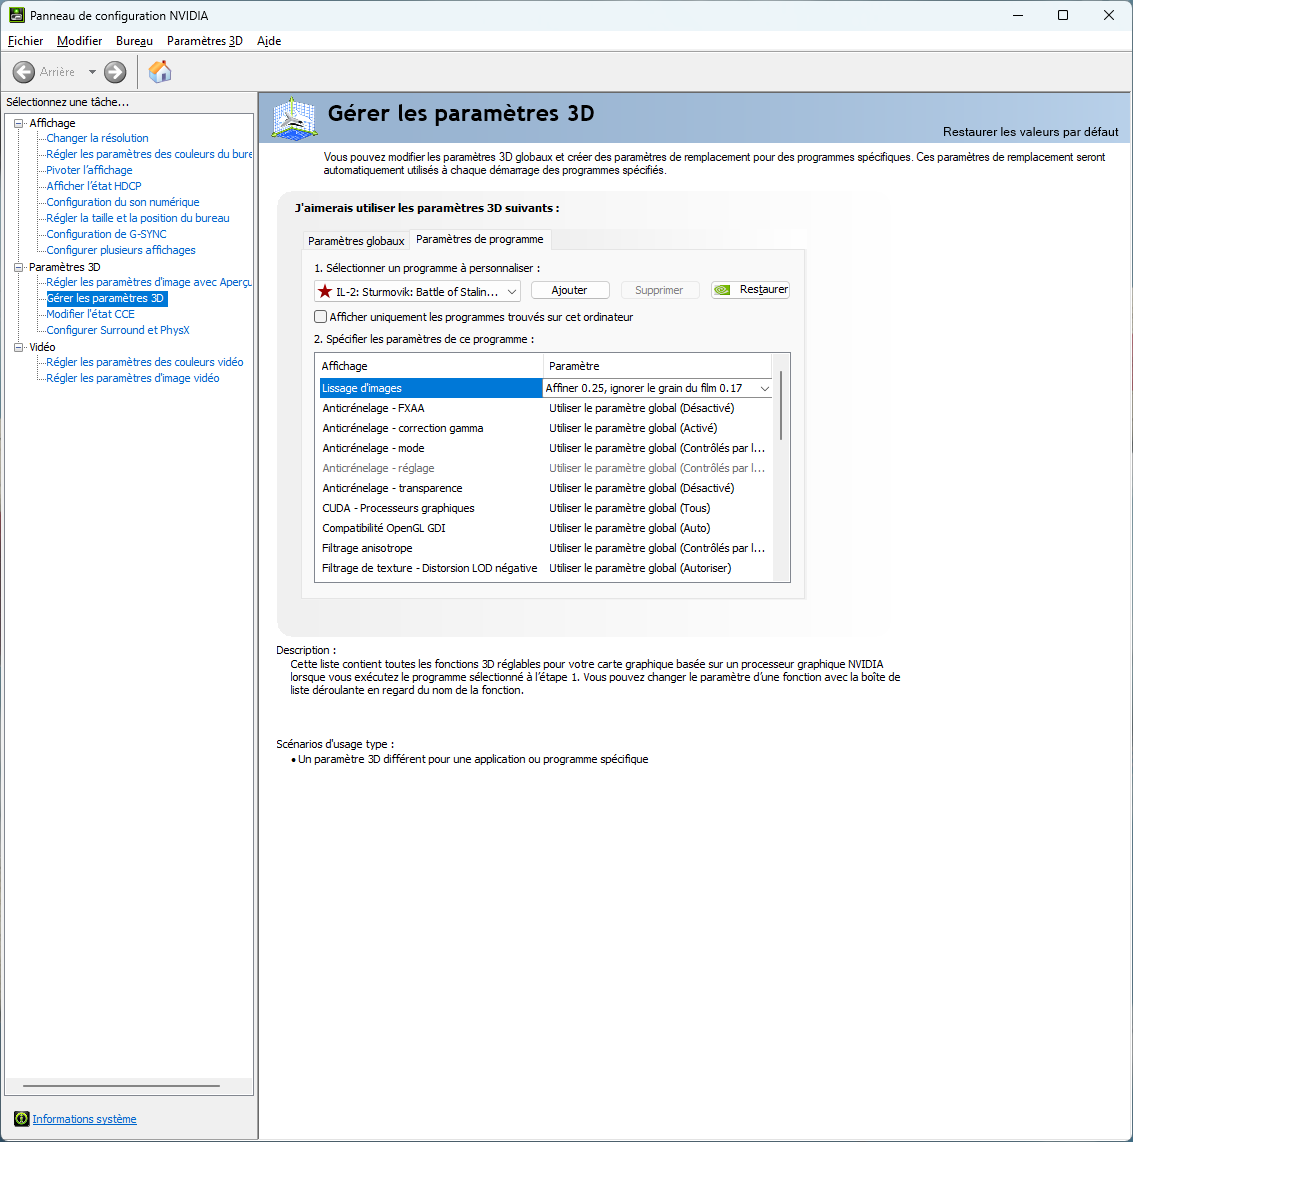Select 'Régler les paramètres d'image vidéo'

pos(133,378)
